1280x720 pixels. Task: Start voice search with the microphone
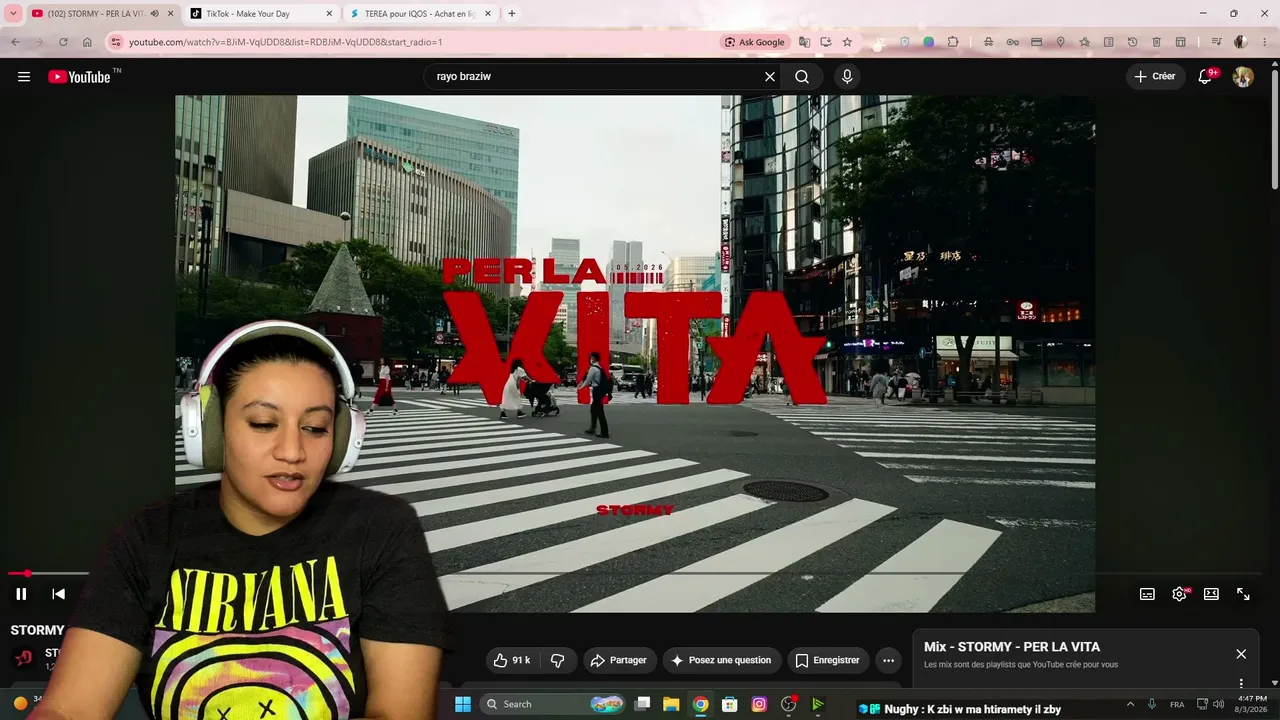[848, 77]
